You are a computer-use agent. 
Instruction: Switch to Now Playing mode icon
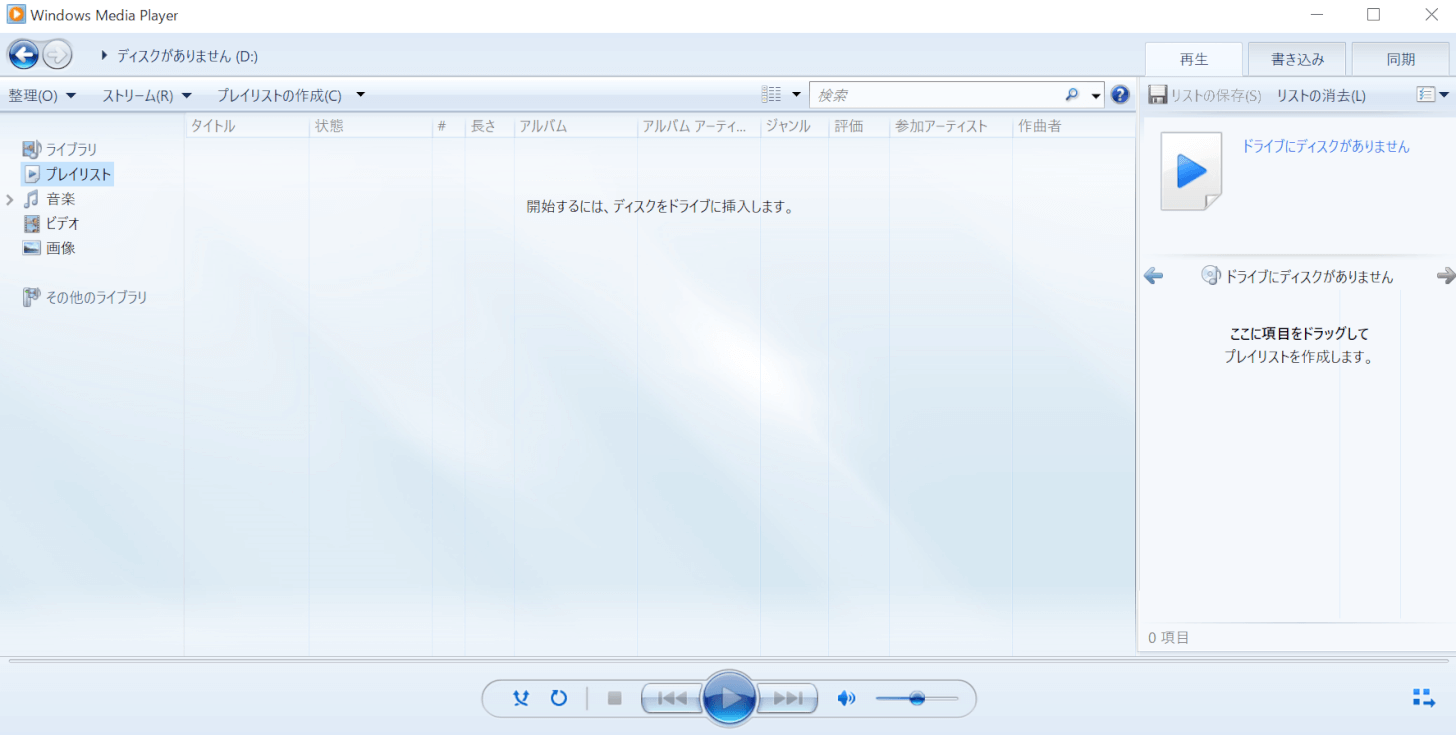click(1423, 698)
